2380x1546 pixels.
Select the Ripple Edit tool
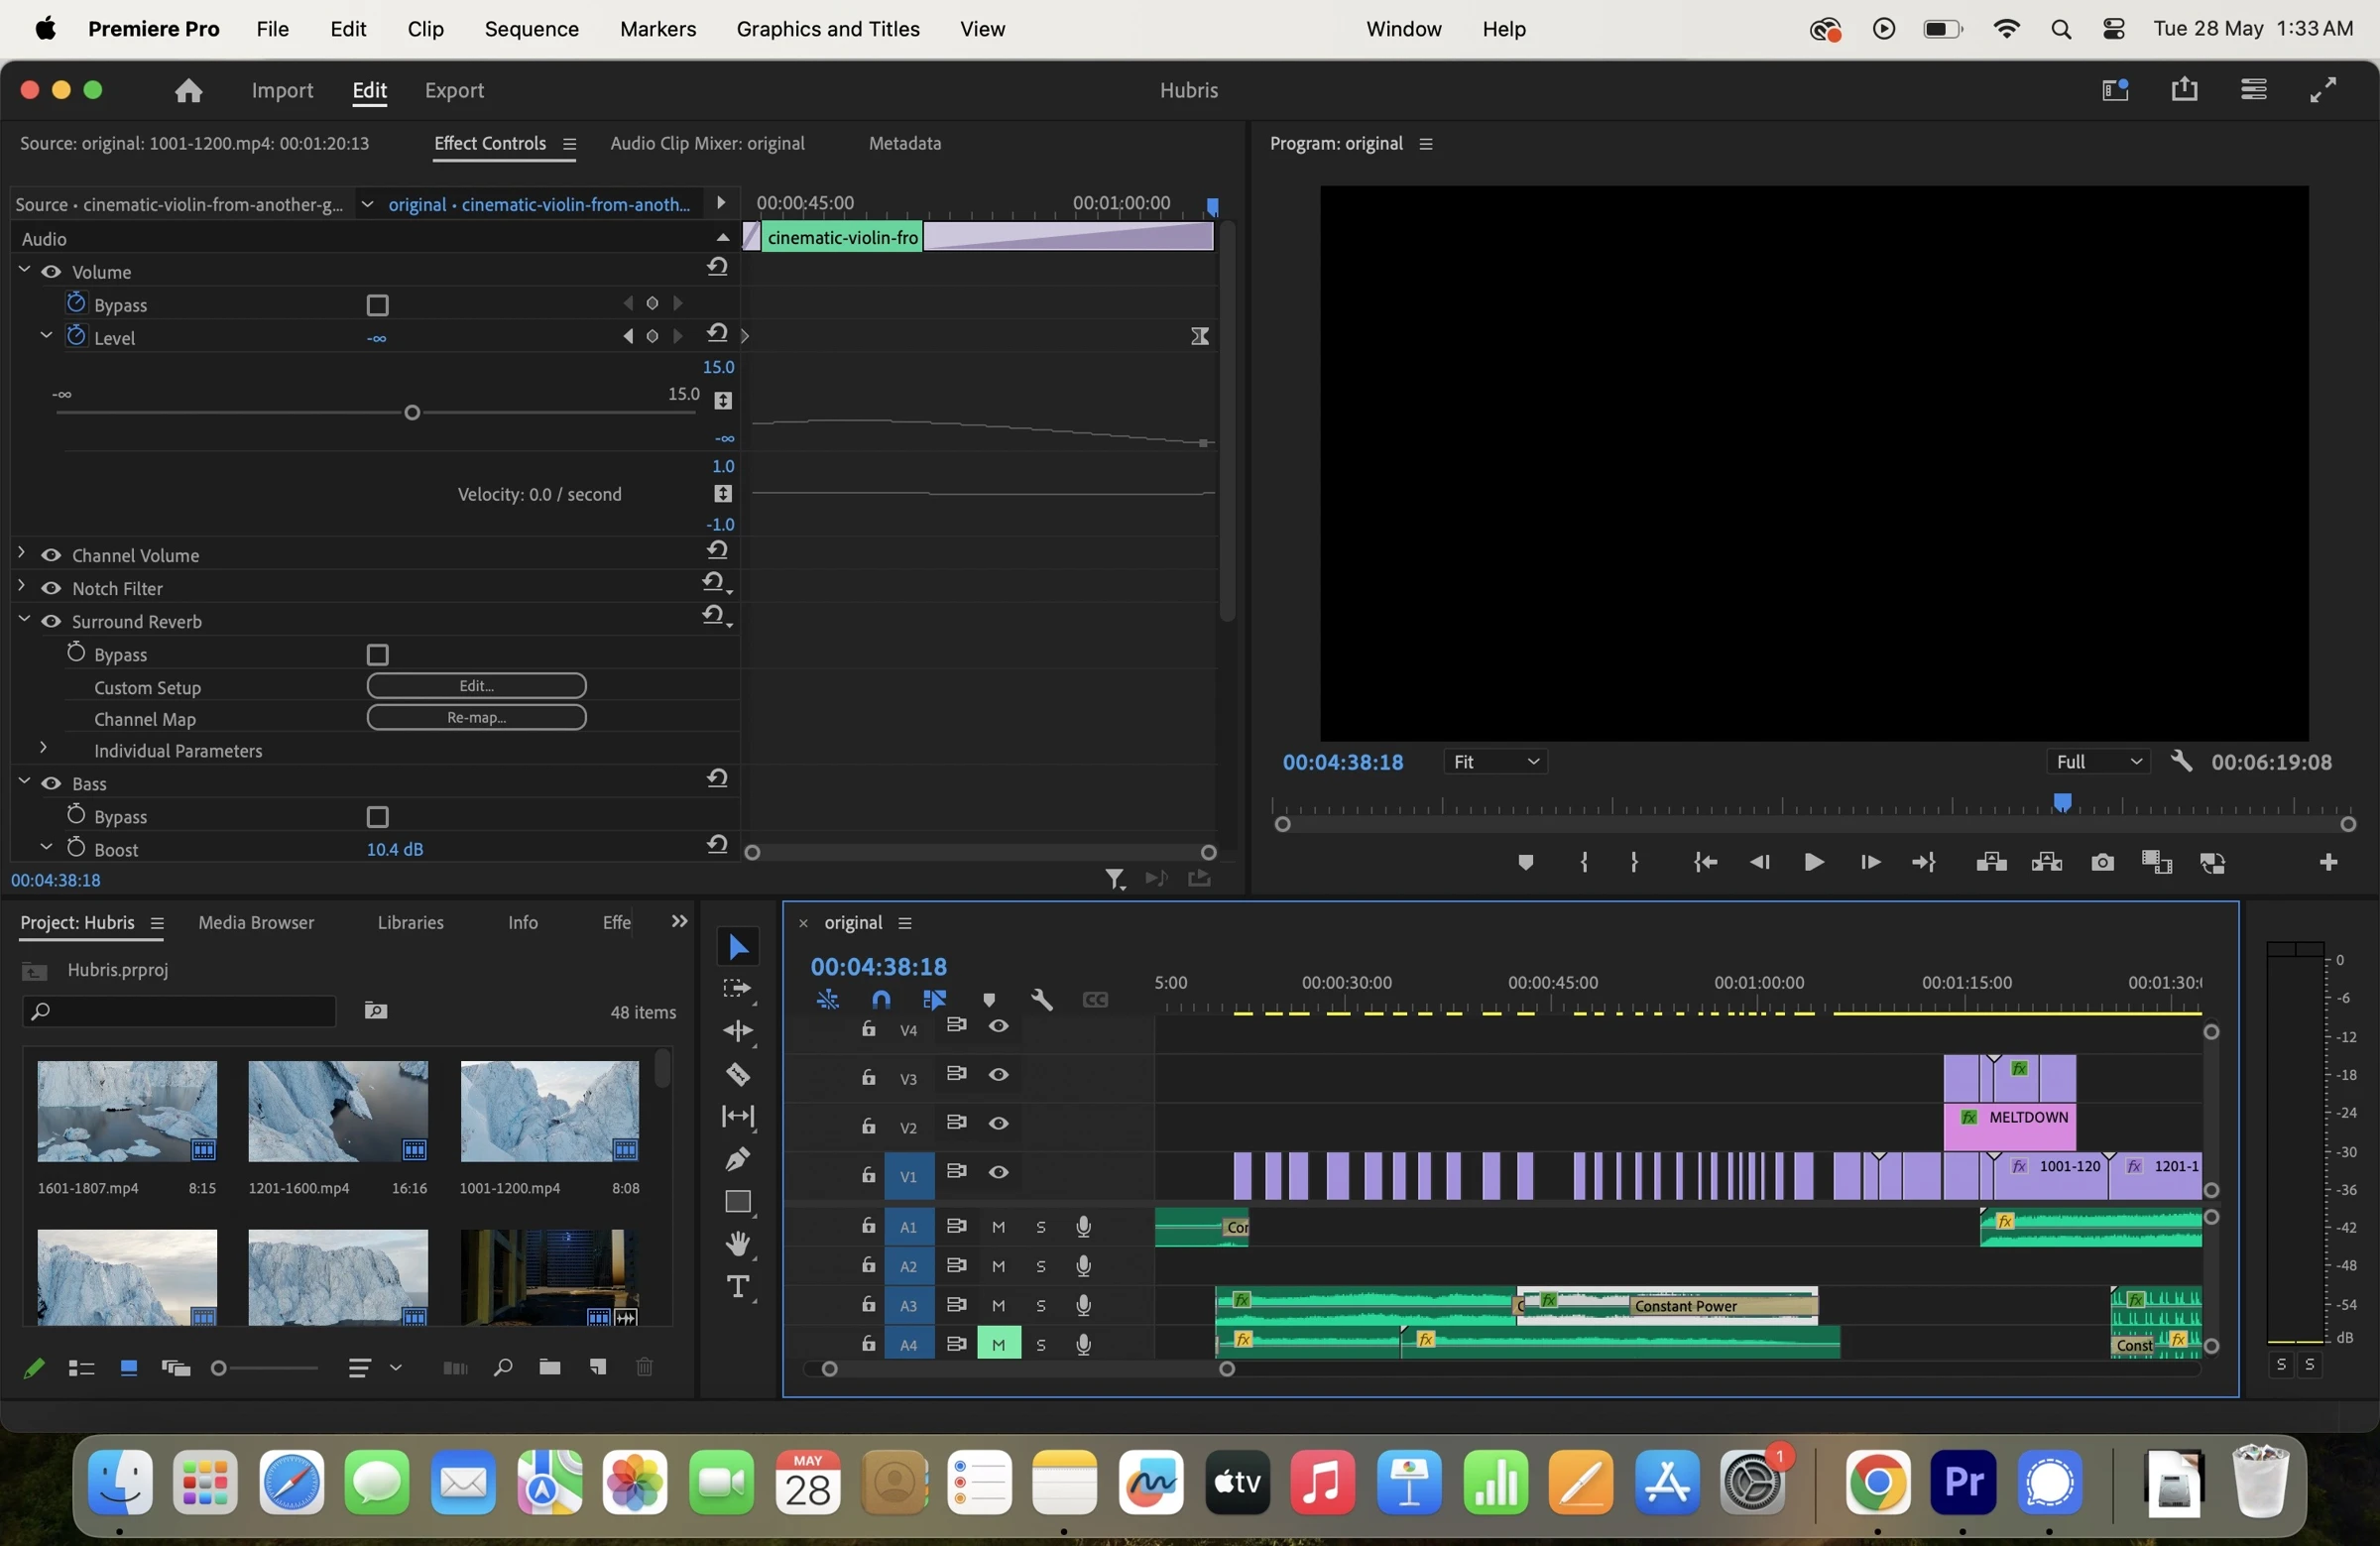click(x=738, y=1031)
